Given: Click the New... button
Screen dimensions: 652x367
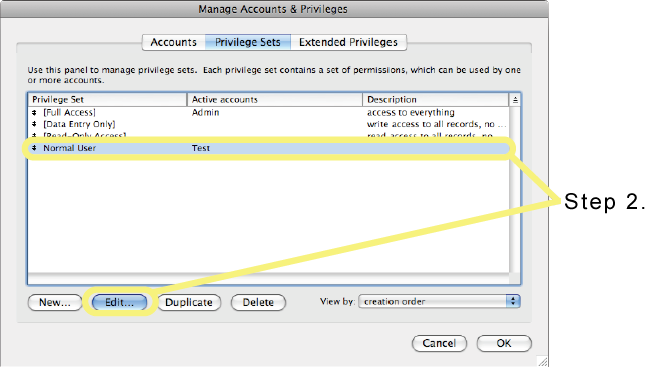Looking at the screenshot, I should [55, 302].
